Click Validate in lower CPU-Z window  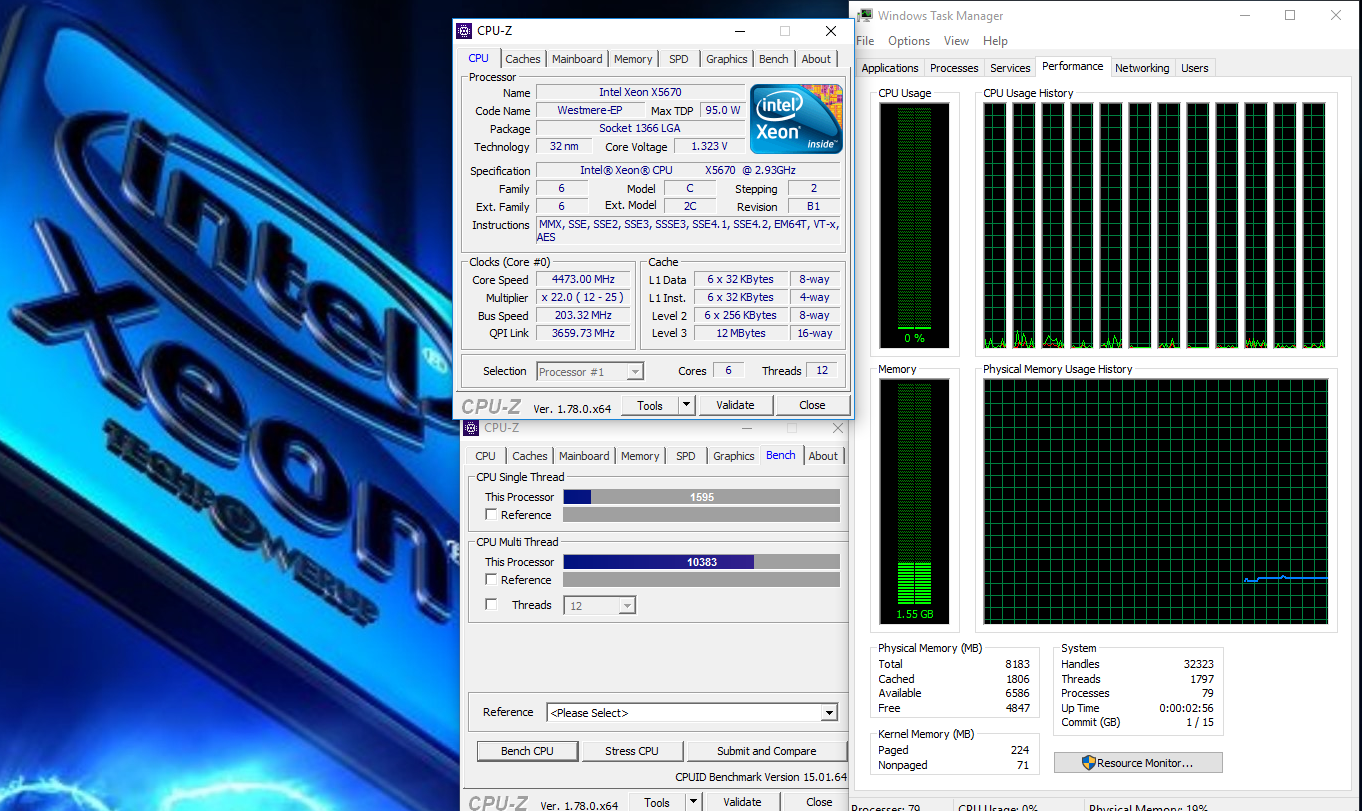[x=742, y=802]
